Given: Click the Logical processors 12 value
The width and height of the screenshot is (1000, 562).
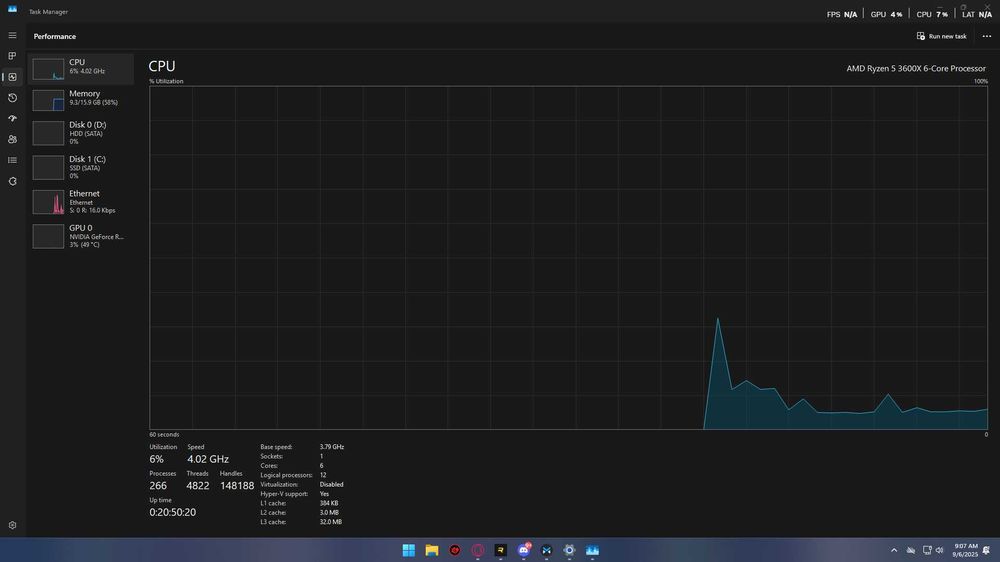Looking at the screenshot, I should click(x=323, y=475).
